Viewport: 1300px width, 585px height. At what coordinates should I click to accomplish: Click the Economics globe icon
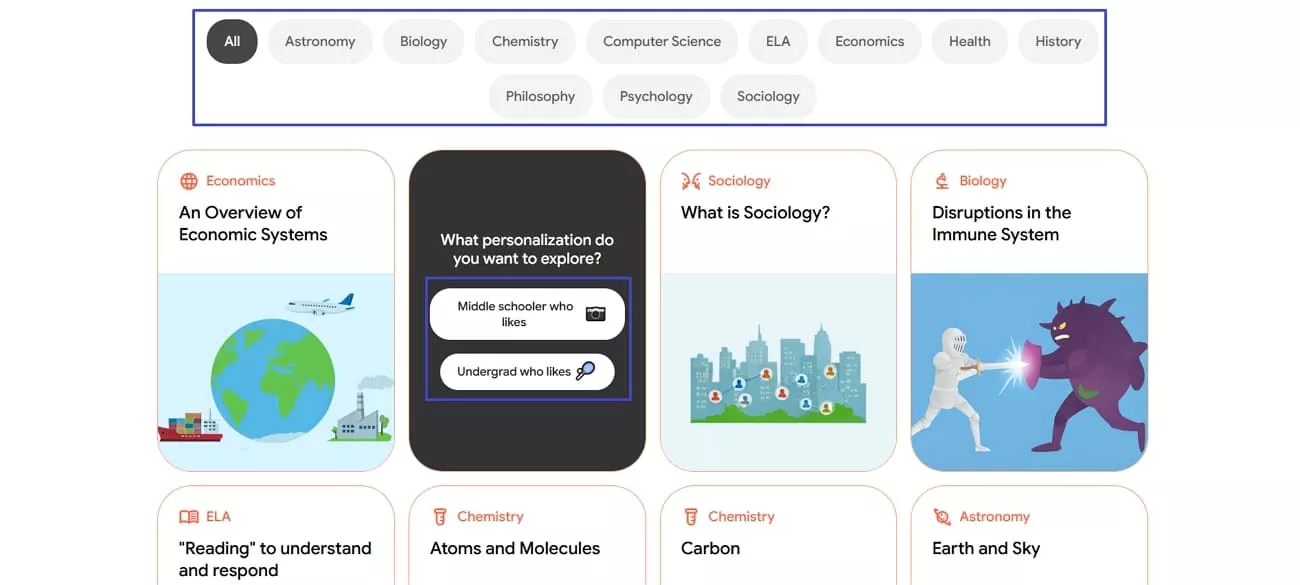coord(188,181)
